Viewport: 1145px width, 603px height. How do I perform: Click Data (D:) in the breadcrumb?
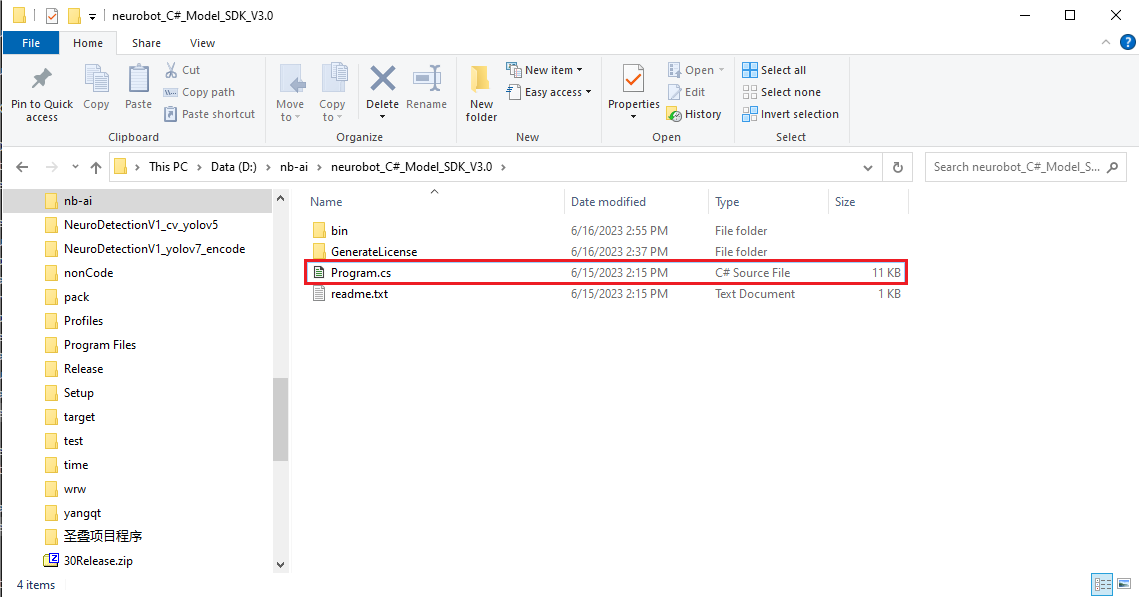coord(234,167)
